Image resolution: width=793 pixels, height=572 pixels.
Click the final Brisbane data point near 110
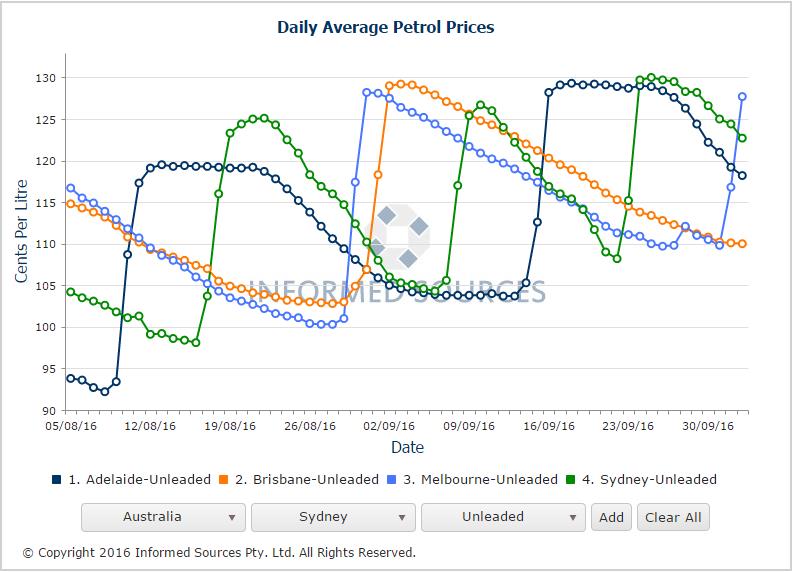pyautogui.click(x=742, y=244)
